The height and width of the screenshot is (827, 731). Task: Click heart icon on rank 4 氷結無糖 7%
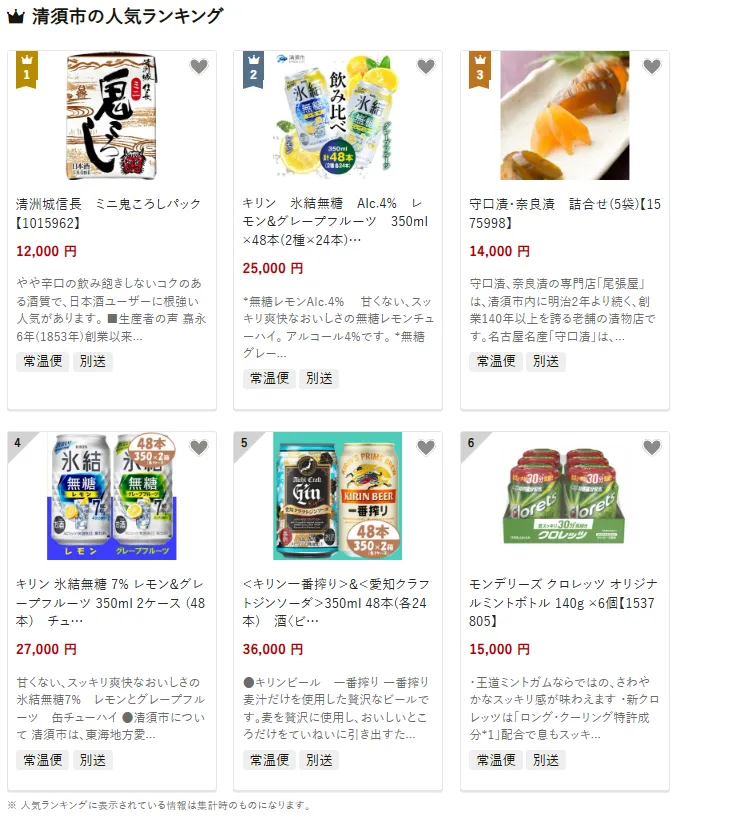(x=199, y=447)
